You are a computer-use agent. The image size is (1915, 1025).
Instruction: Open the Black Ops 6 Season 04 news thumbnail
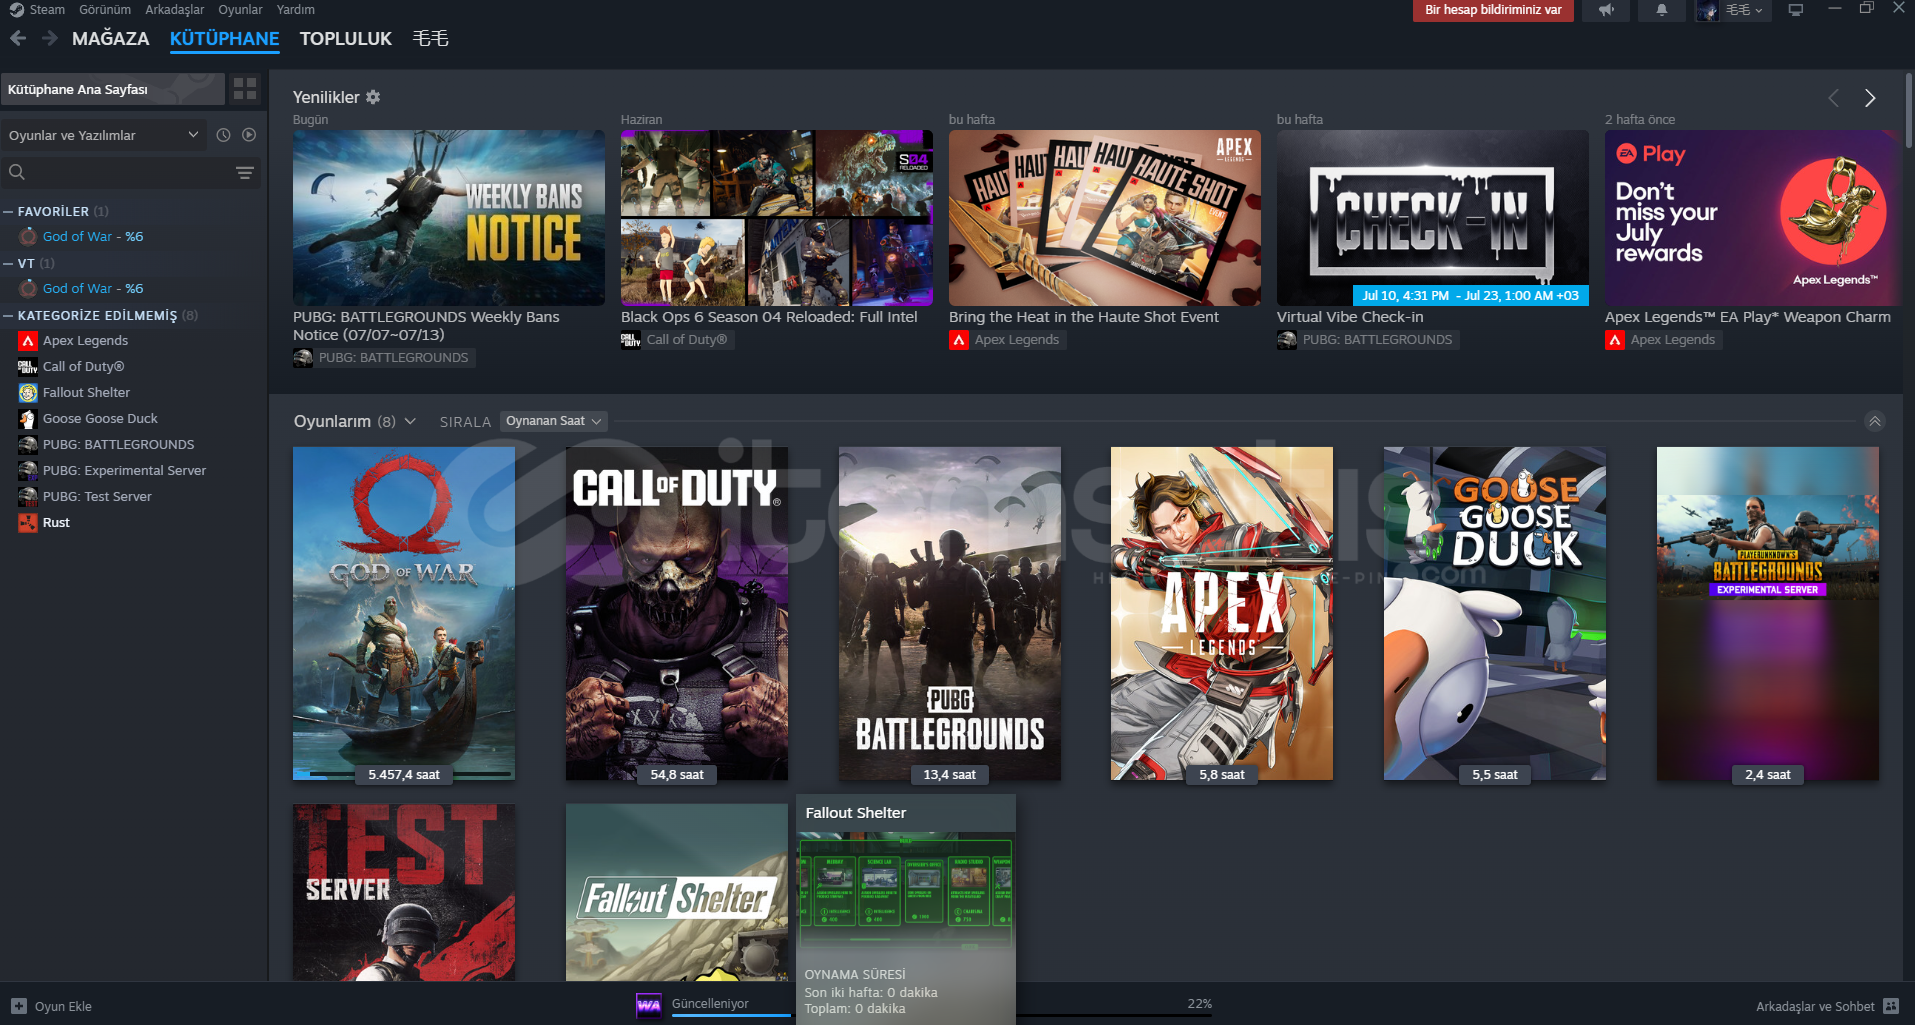coord(777,217)
